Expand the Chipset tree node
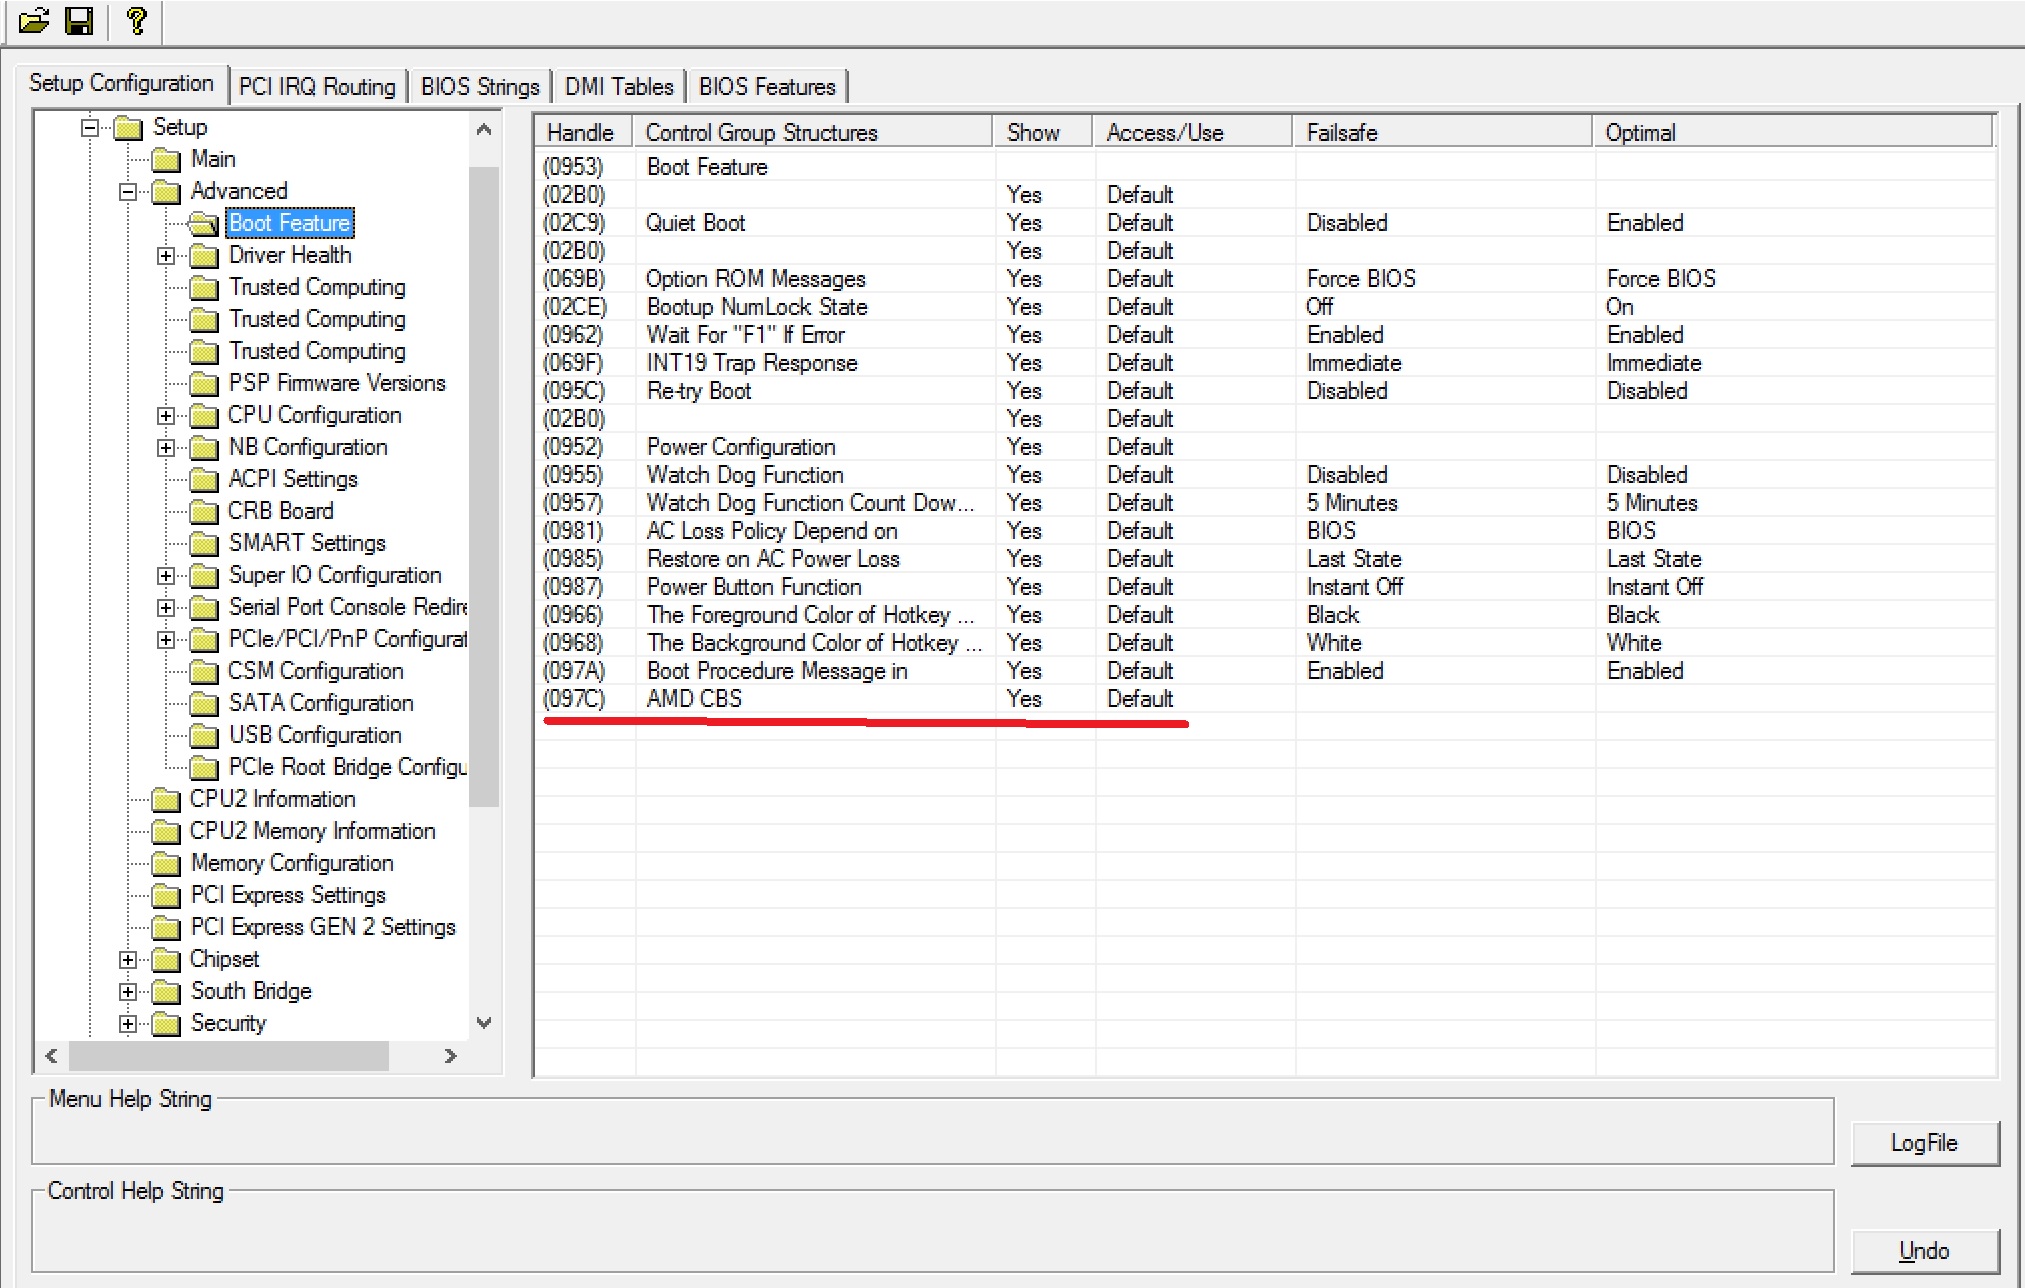Screen dimensions: 2025x1288 [128, 960]
